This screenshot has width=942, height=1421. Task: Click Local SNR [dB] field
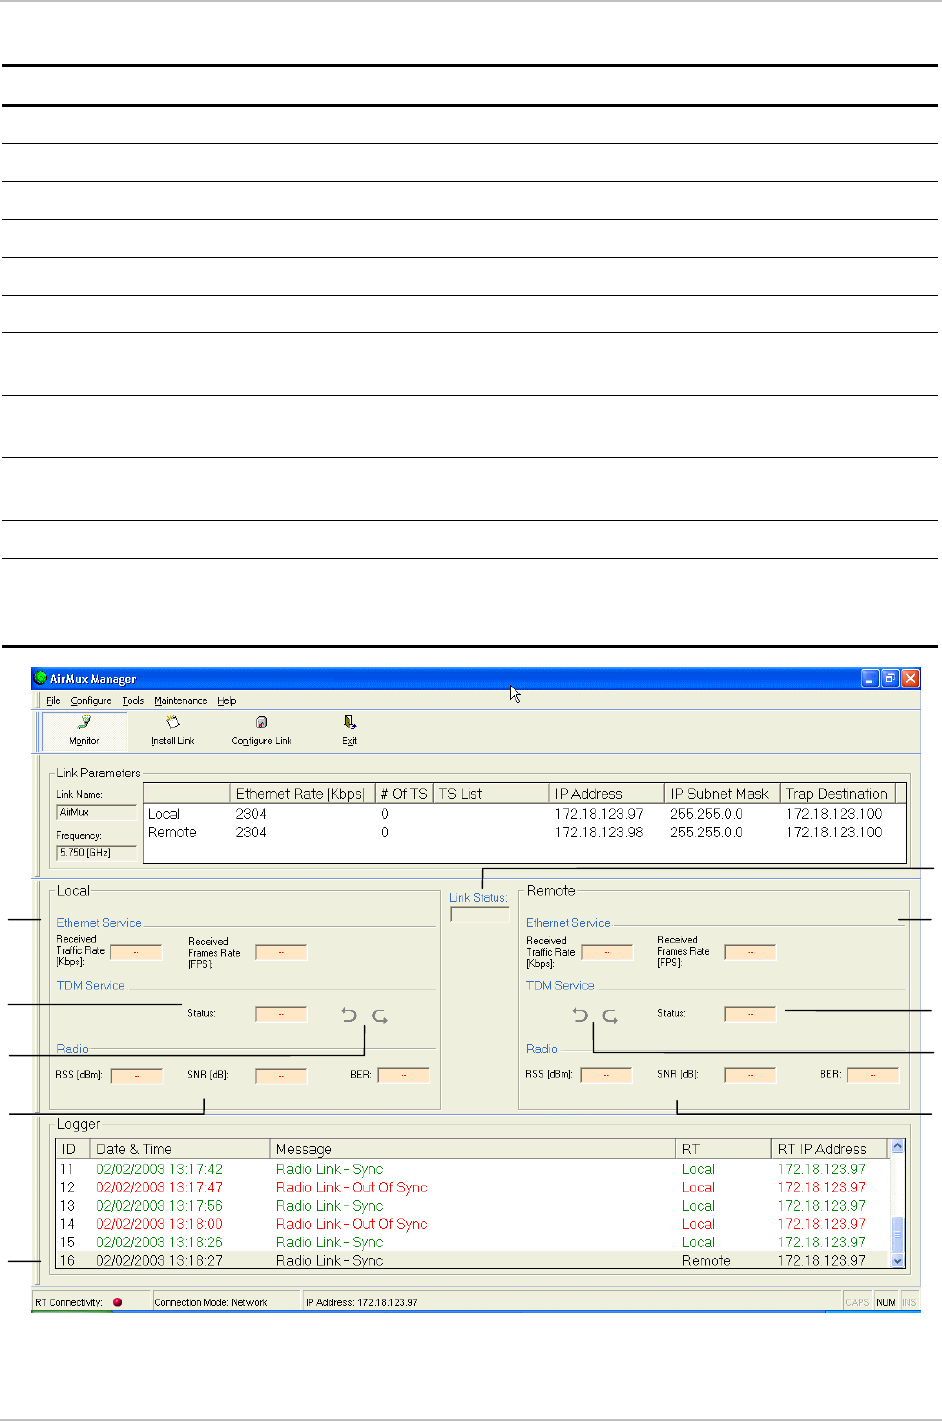(281, 1076)
